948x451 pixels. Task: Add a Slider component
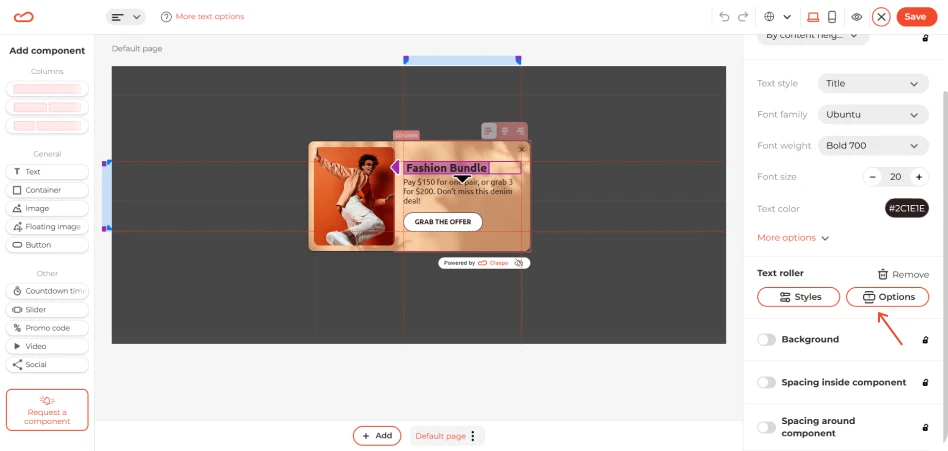coord(47,310)
